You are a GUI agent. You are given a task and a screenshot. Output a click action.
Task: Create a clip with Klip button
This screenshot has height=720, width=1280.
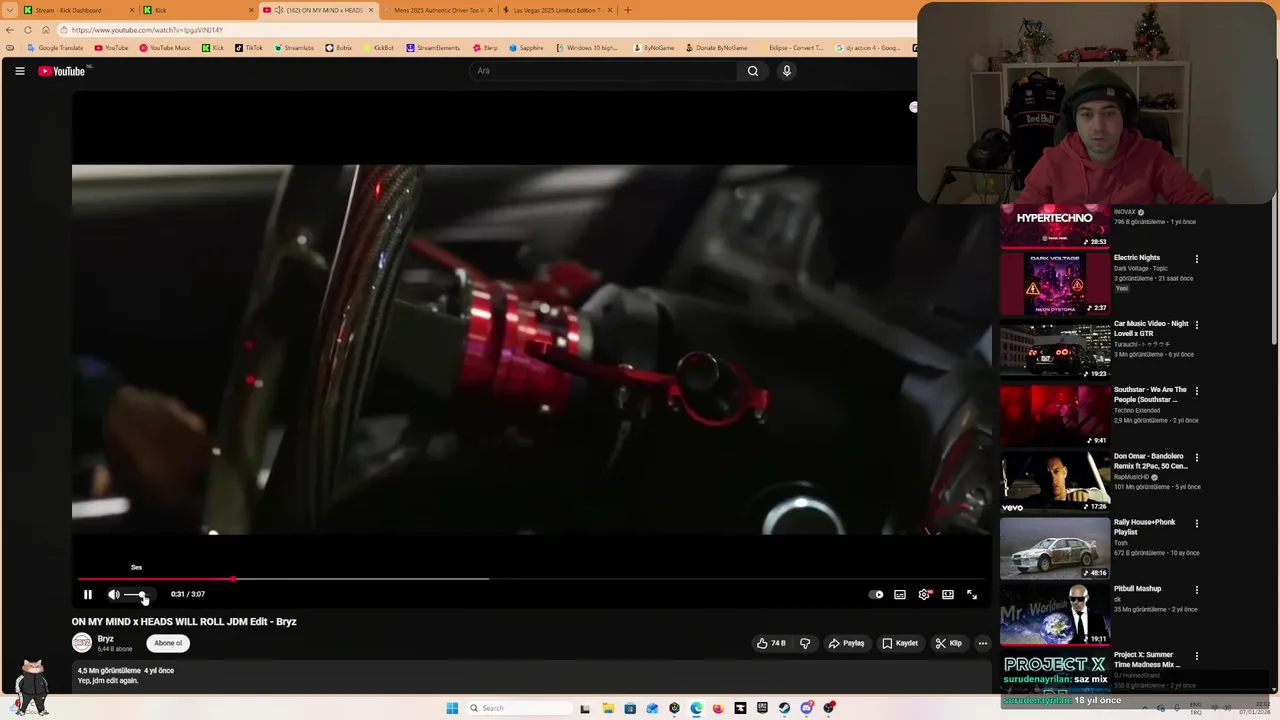click(949, 643)
